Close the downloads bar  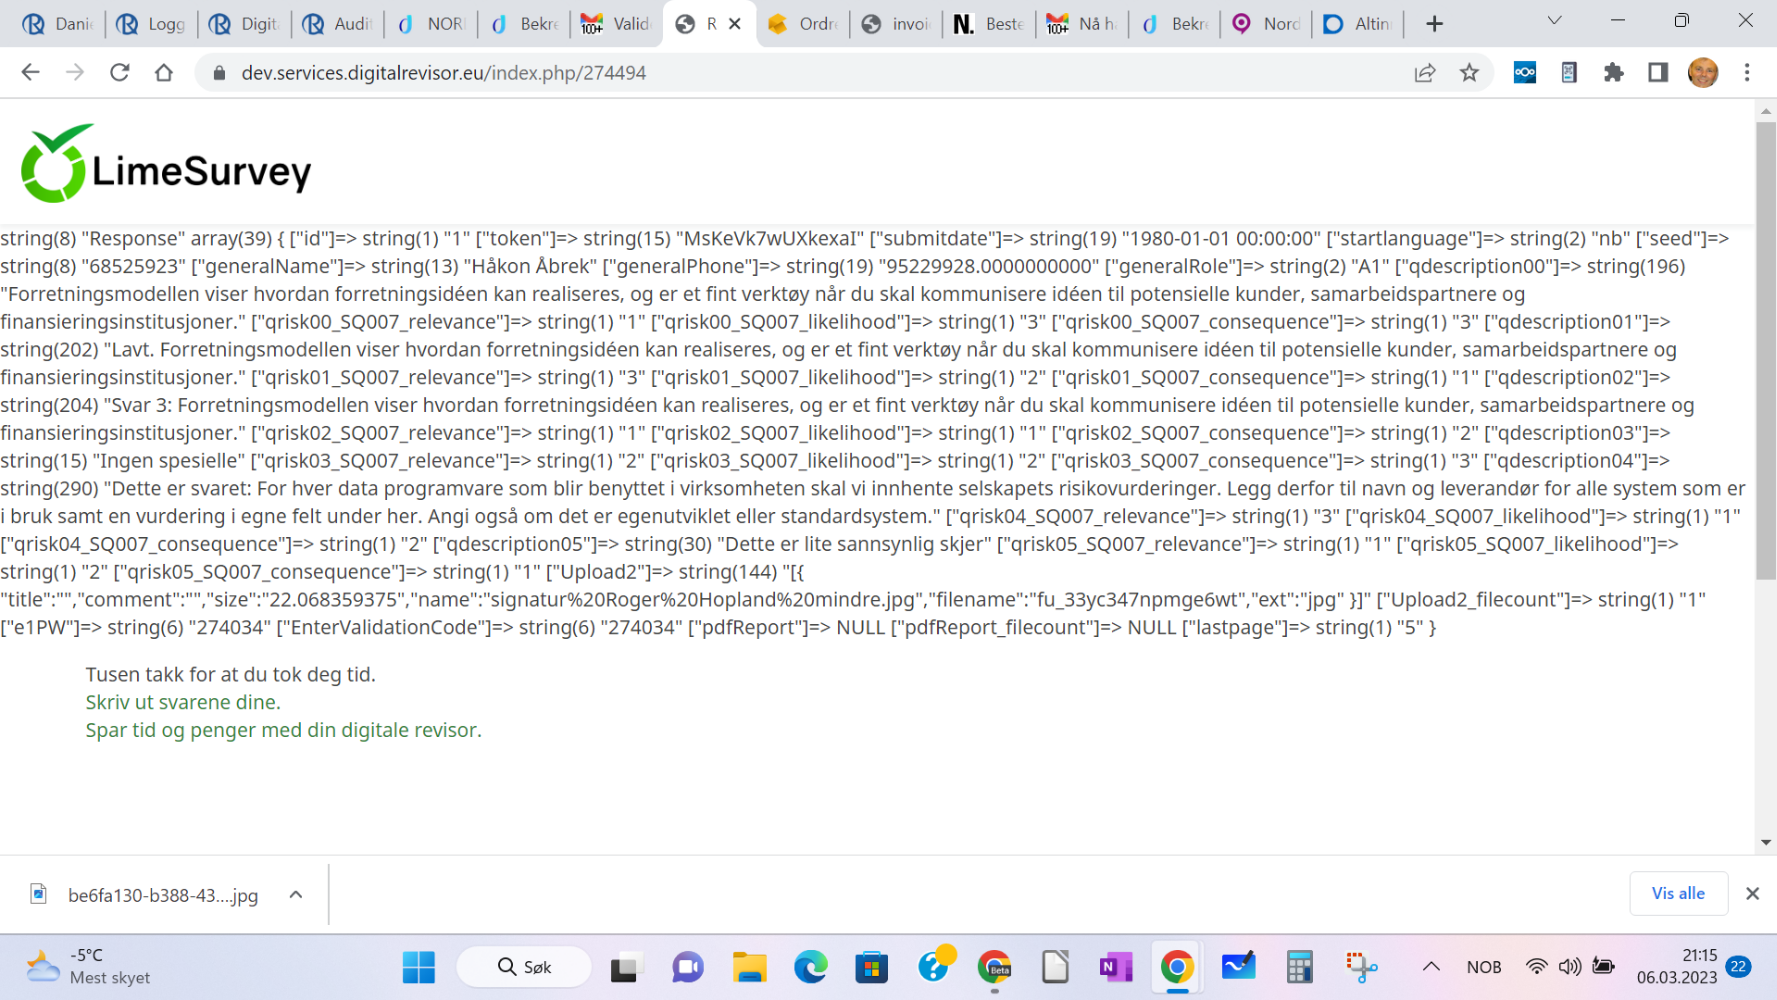click(1752, 893)
